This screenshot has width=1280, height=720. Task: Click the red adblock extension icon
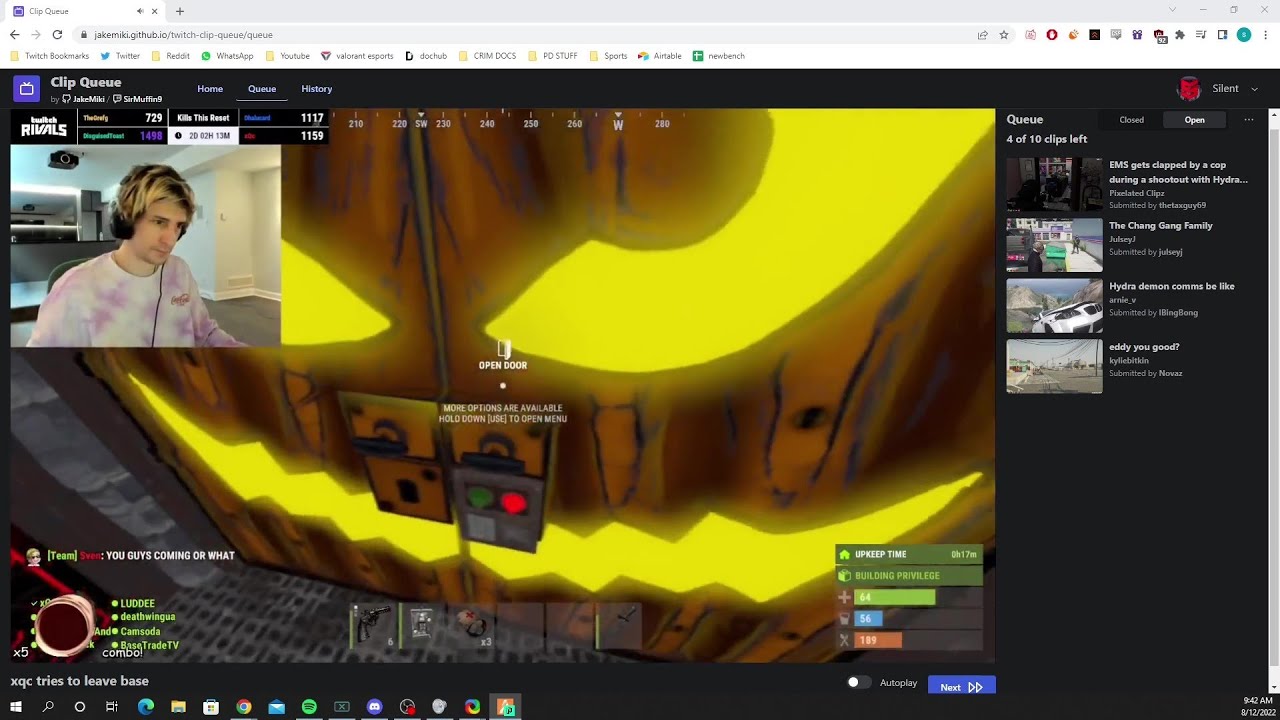coord(1052,35)
